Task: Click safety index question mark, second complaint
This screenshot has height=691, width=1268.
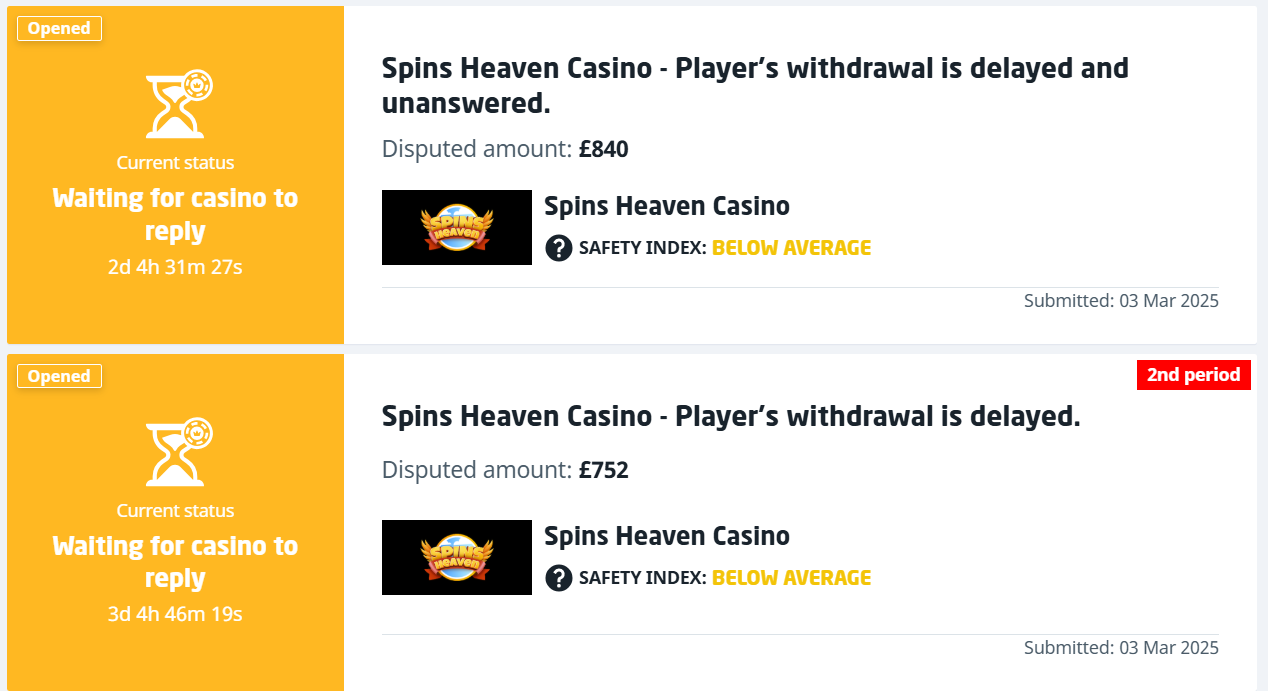Action: (558, 578)
